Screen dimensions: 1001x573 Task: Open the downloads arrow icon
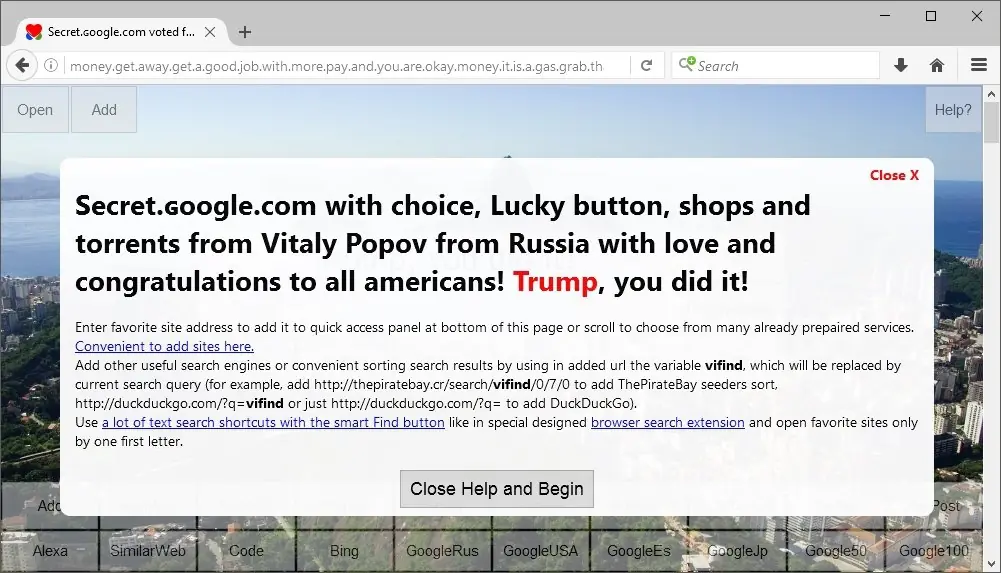click(901, 65)
